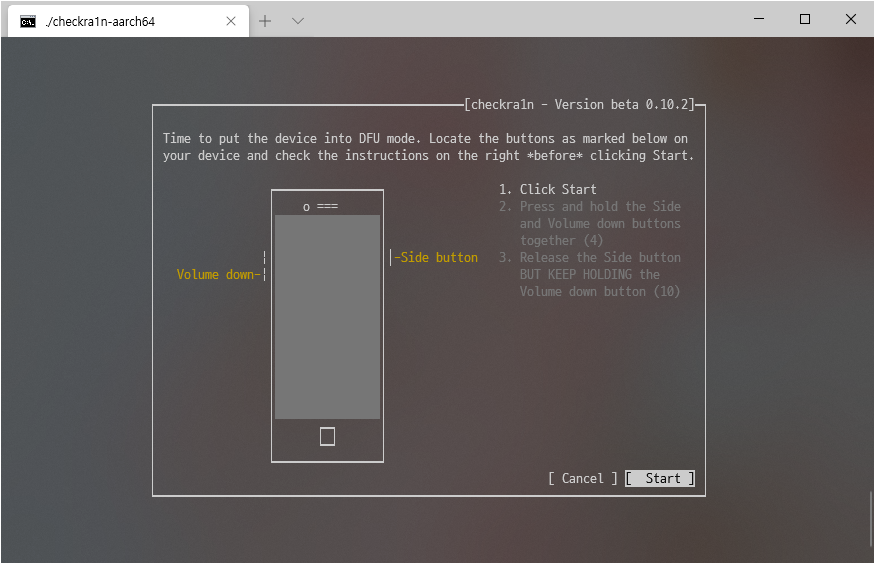Click the terminal icon on the tab
Viewport: 875px width, 564px height.
[x=28, y=22]
